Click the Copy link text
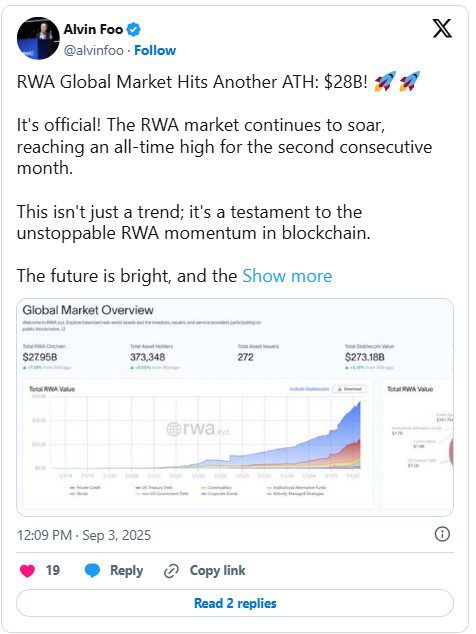 tap(218, 571)
